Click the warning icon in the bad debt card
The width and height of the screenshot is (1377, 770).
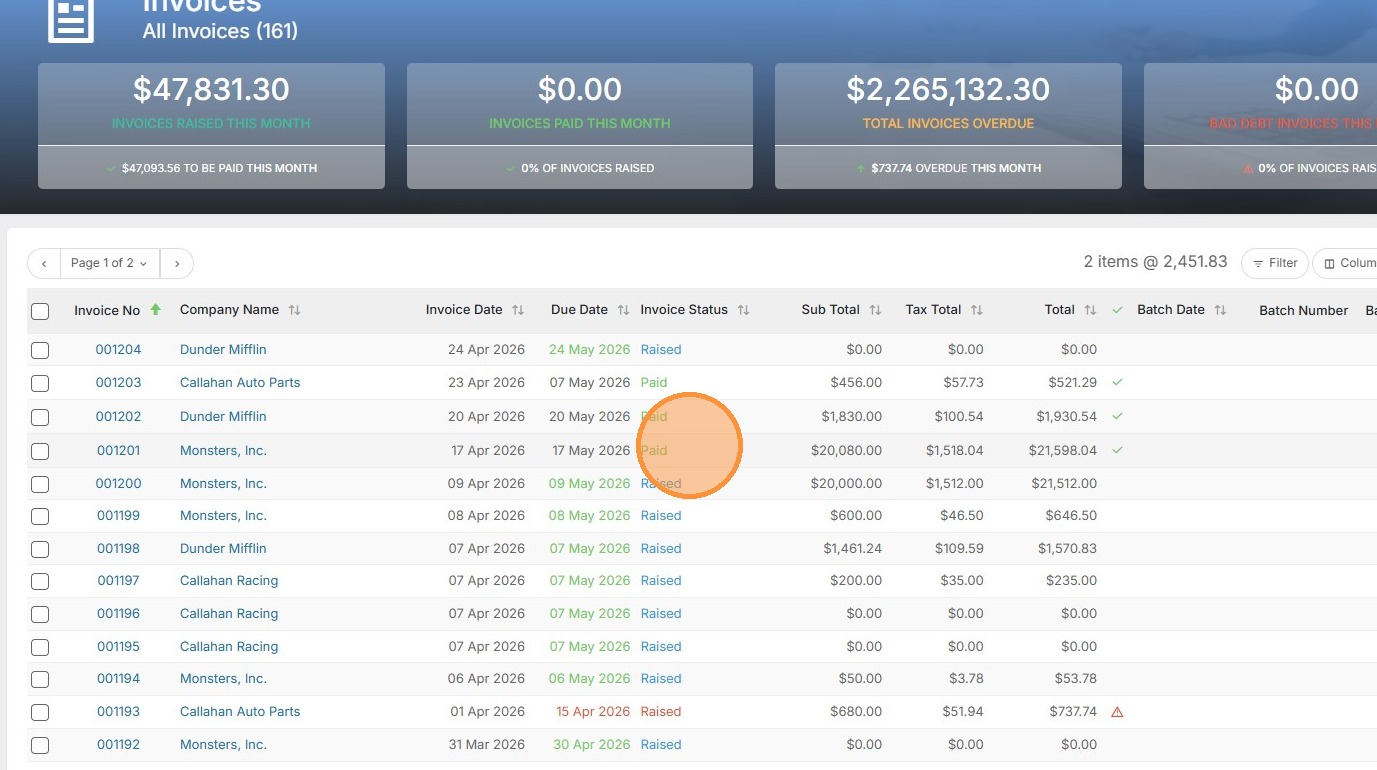(x=1248, y=168)
